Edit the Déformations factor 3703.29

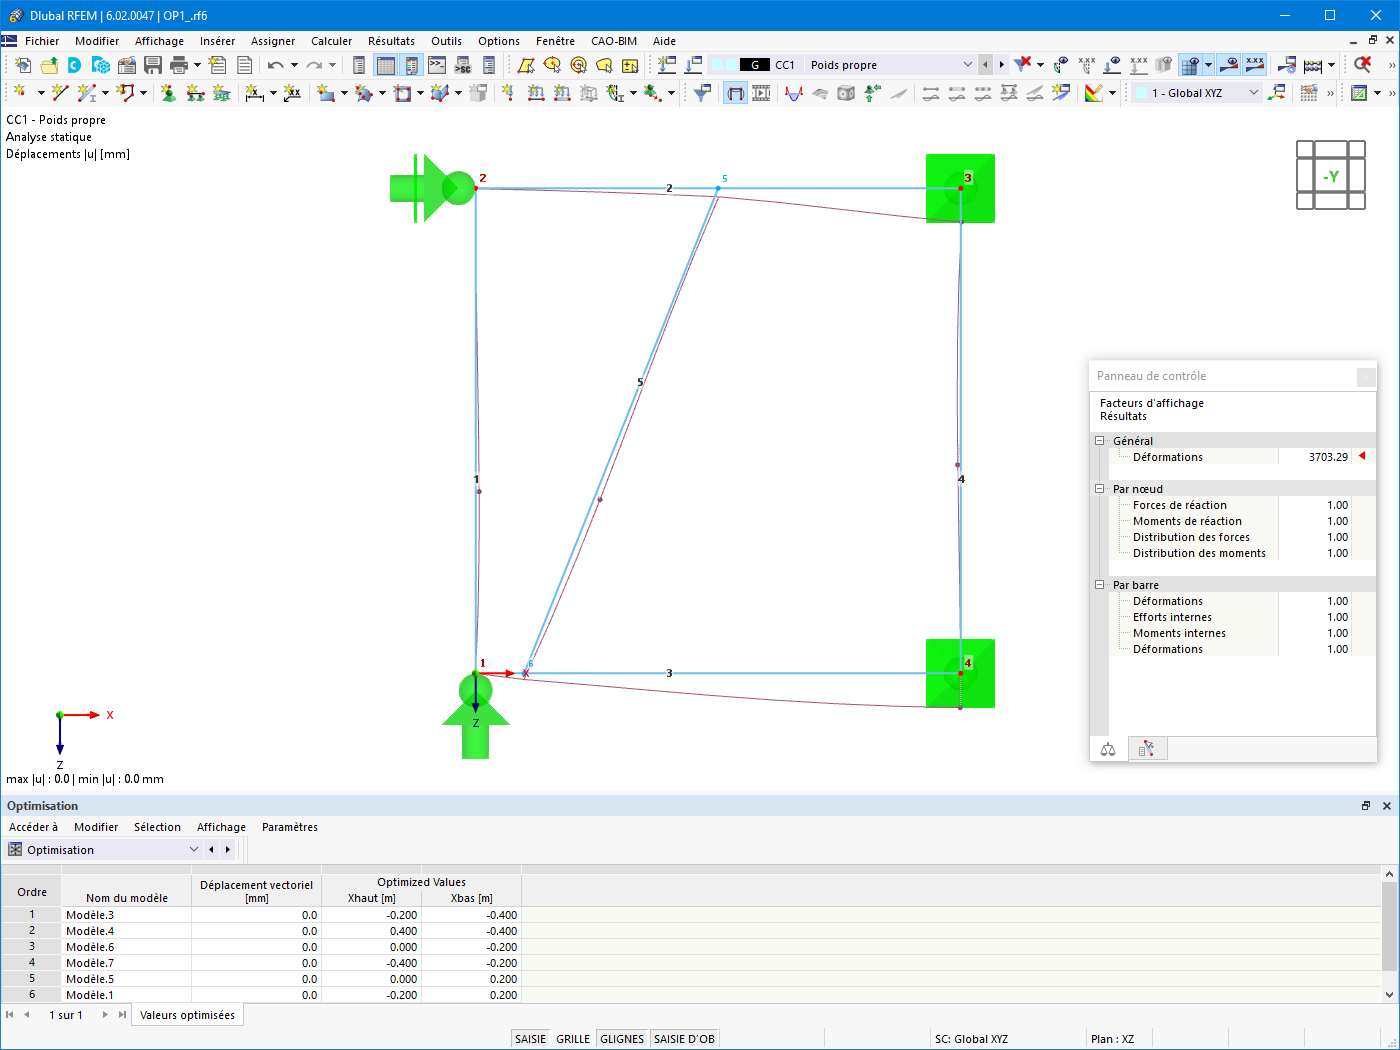[x=1314, y=457]
